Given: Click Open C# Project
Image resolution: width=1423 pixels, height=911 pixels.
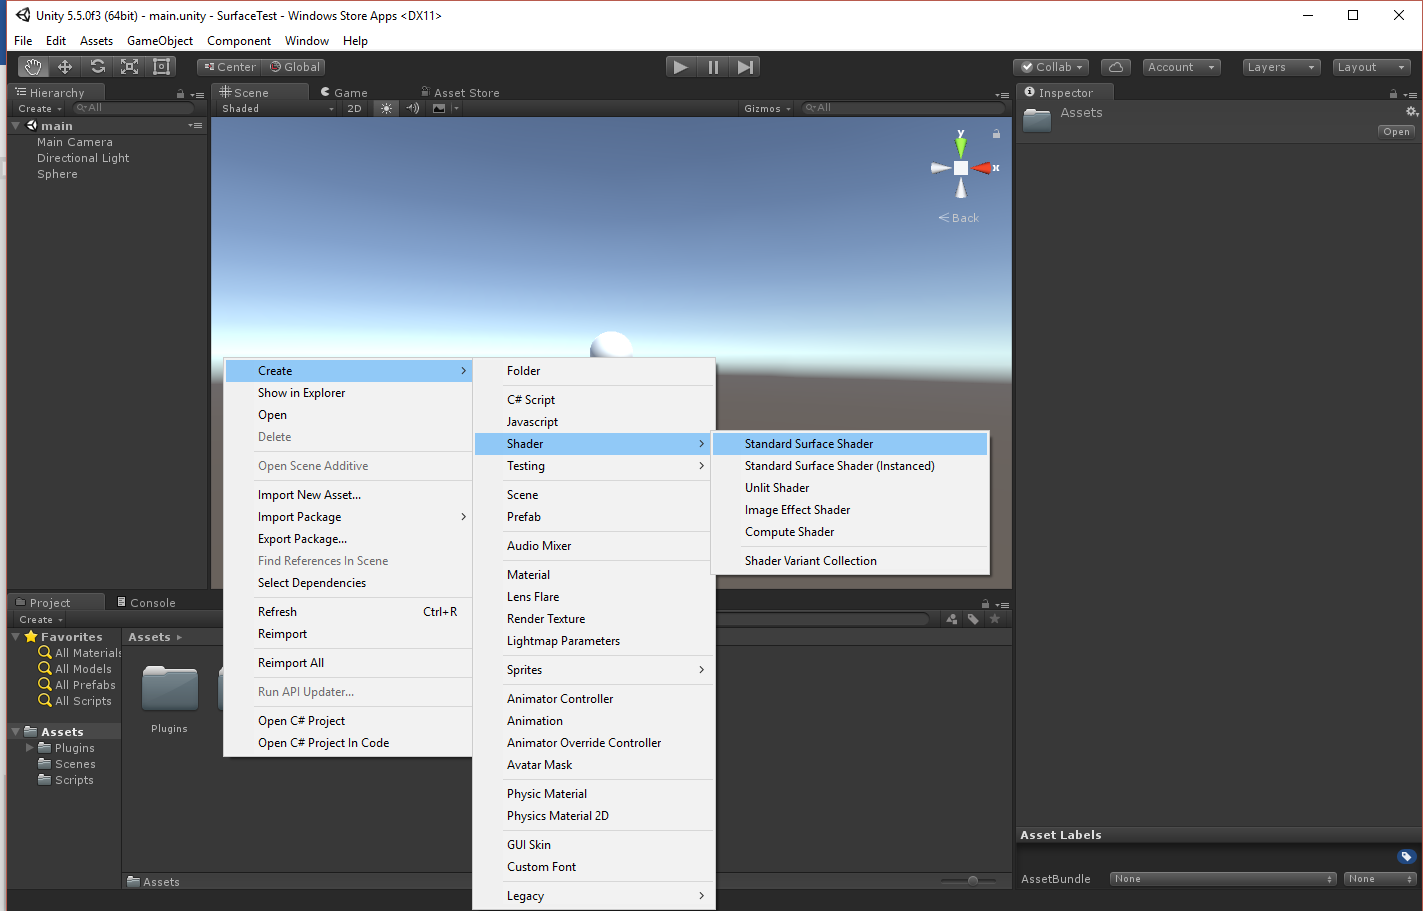Looking at the screenshot, I should [x=348, y=721].
